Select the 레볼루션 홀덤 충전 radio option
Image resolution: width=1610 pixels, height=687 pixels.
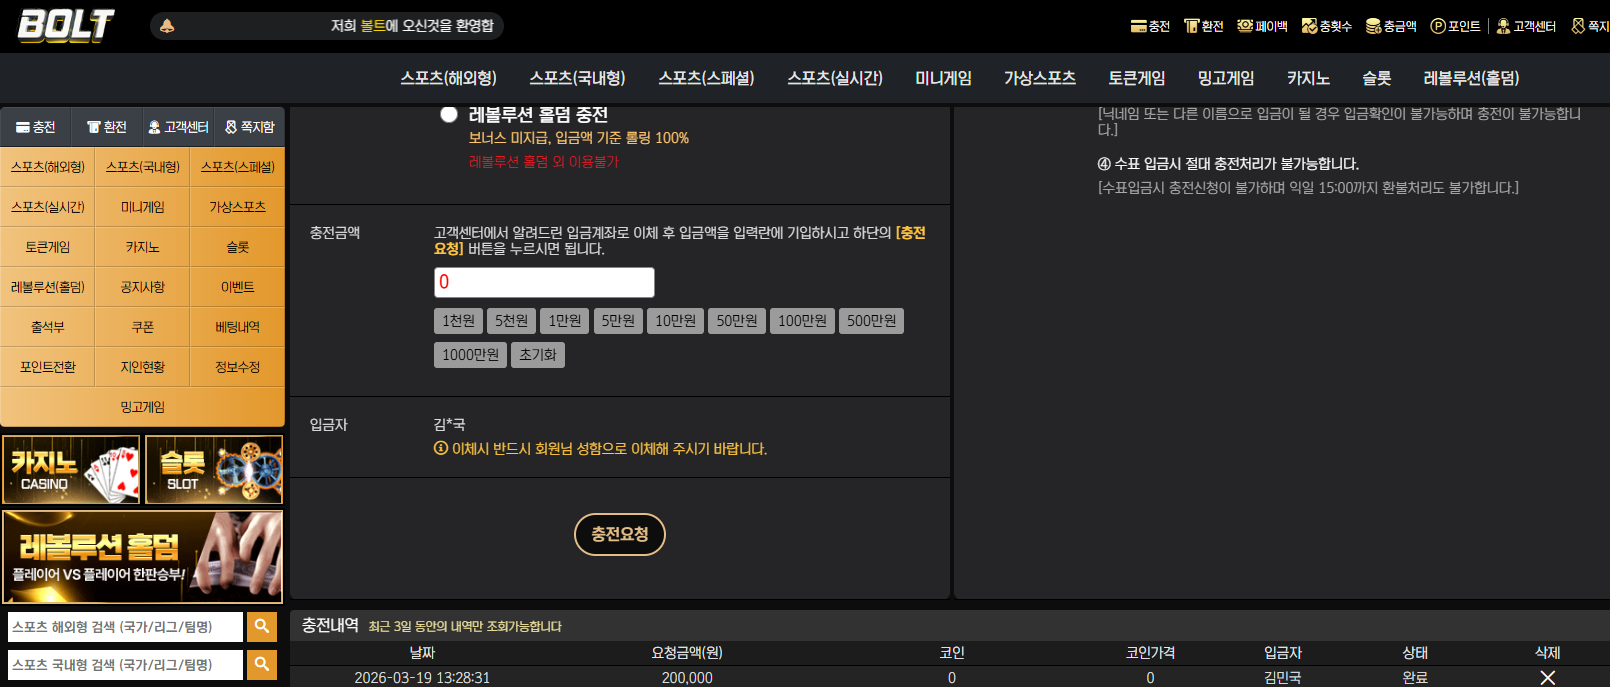pos(449,114)
